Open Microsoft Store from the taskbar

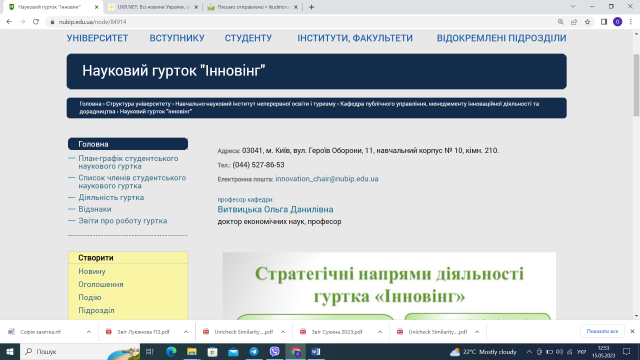213,352
